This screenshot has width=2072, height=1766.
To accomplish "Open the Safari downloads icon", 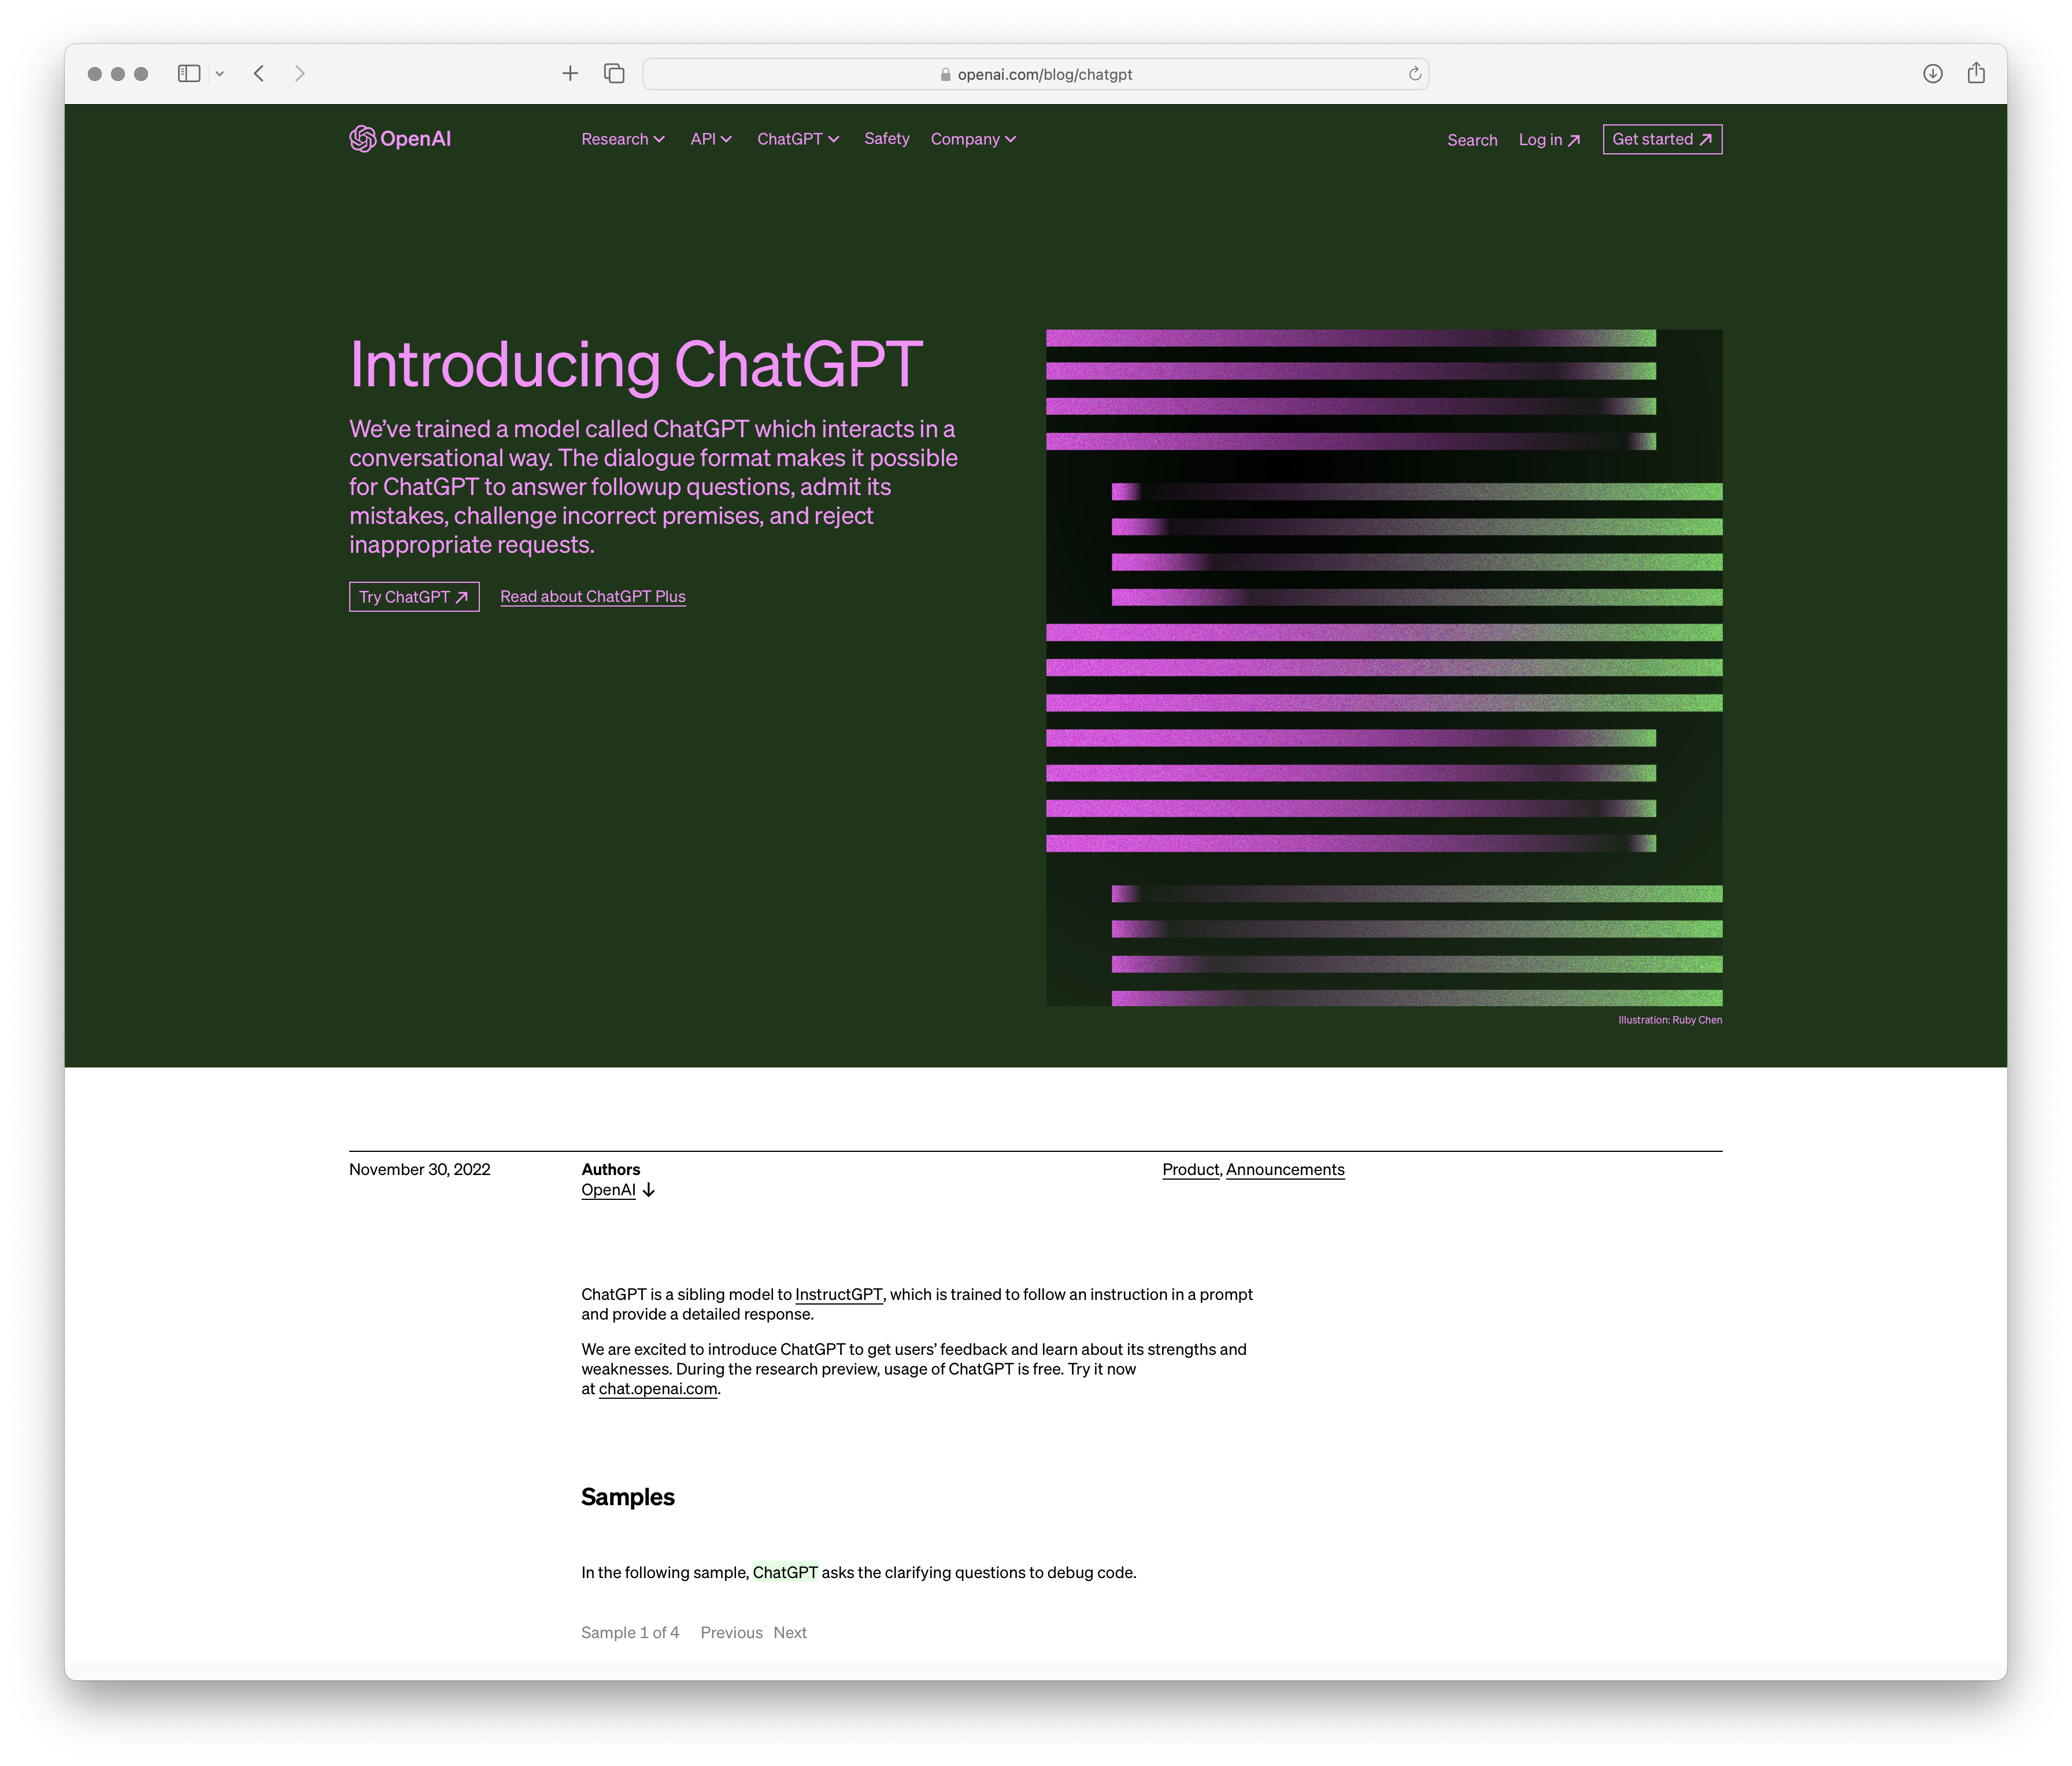I will click(1932, 73).
